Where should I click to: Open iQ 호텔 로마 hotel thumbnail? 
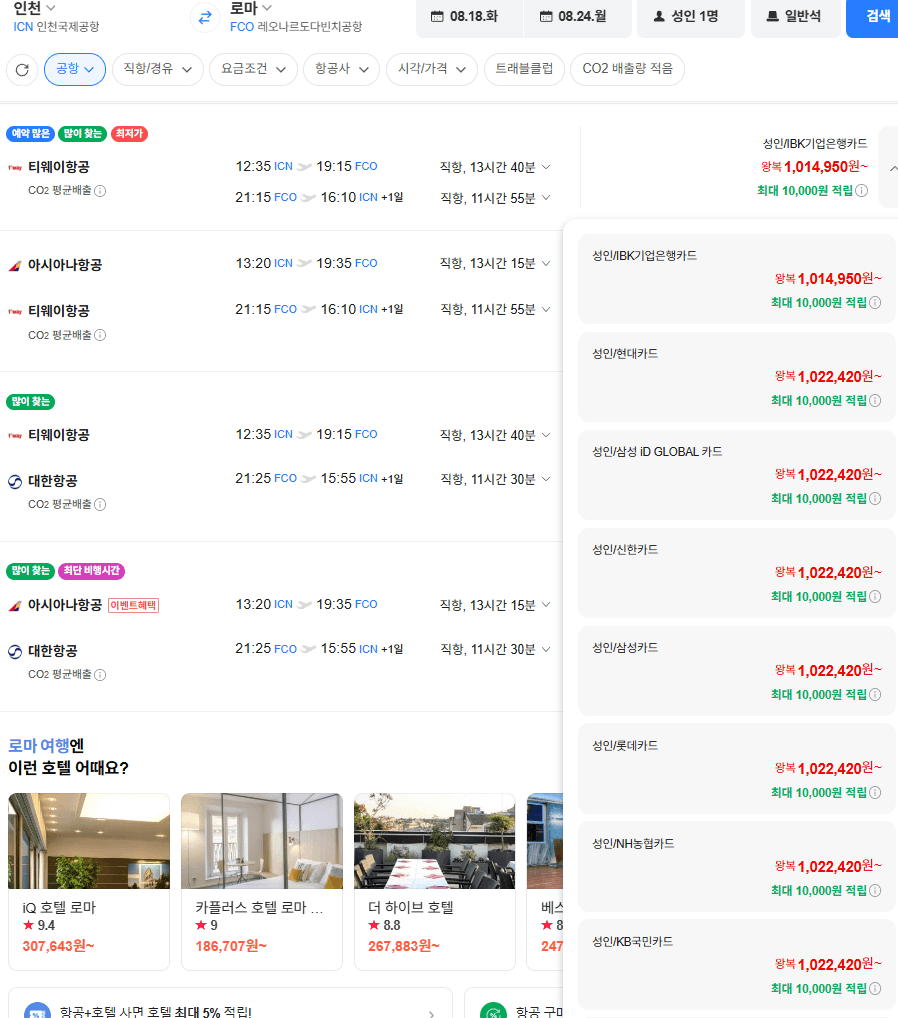coord(89,841)
